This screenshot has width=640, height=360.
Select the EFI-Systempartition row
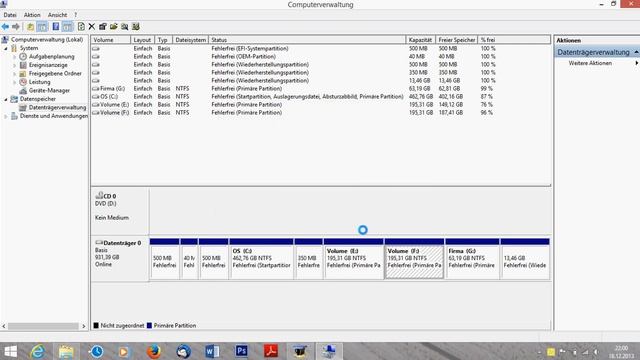(x=320, y=49)
